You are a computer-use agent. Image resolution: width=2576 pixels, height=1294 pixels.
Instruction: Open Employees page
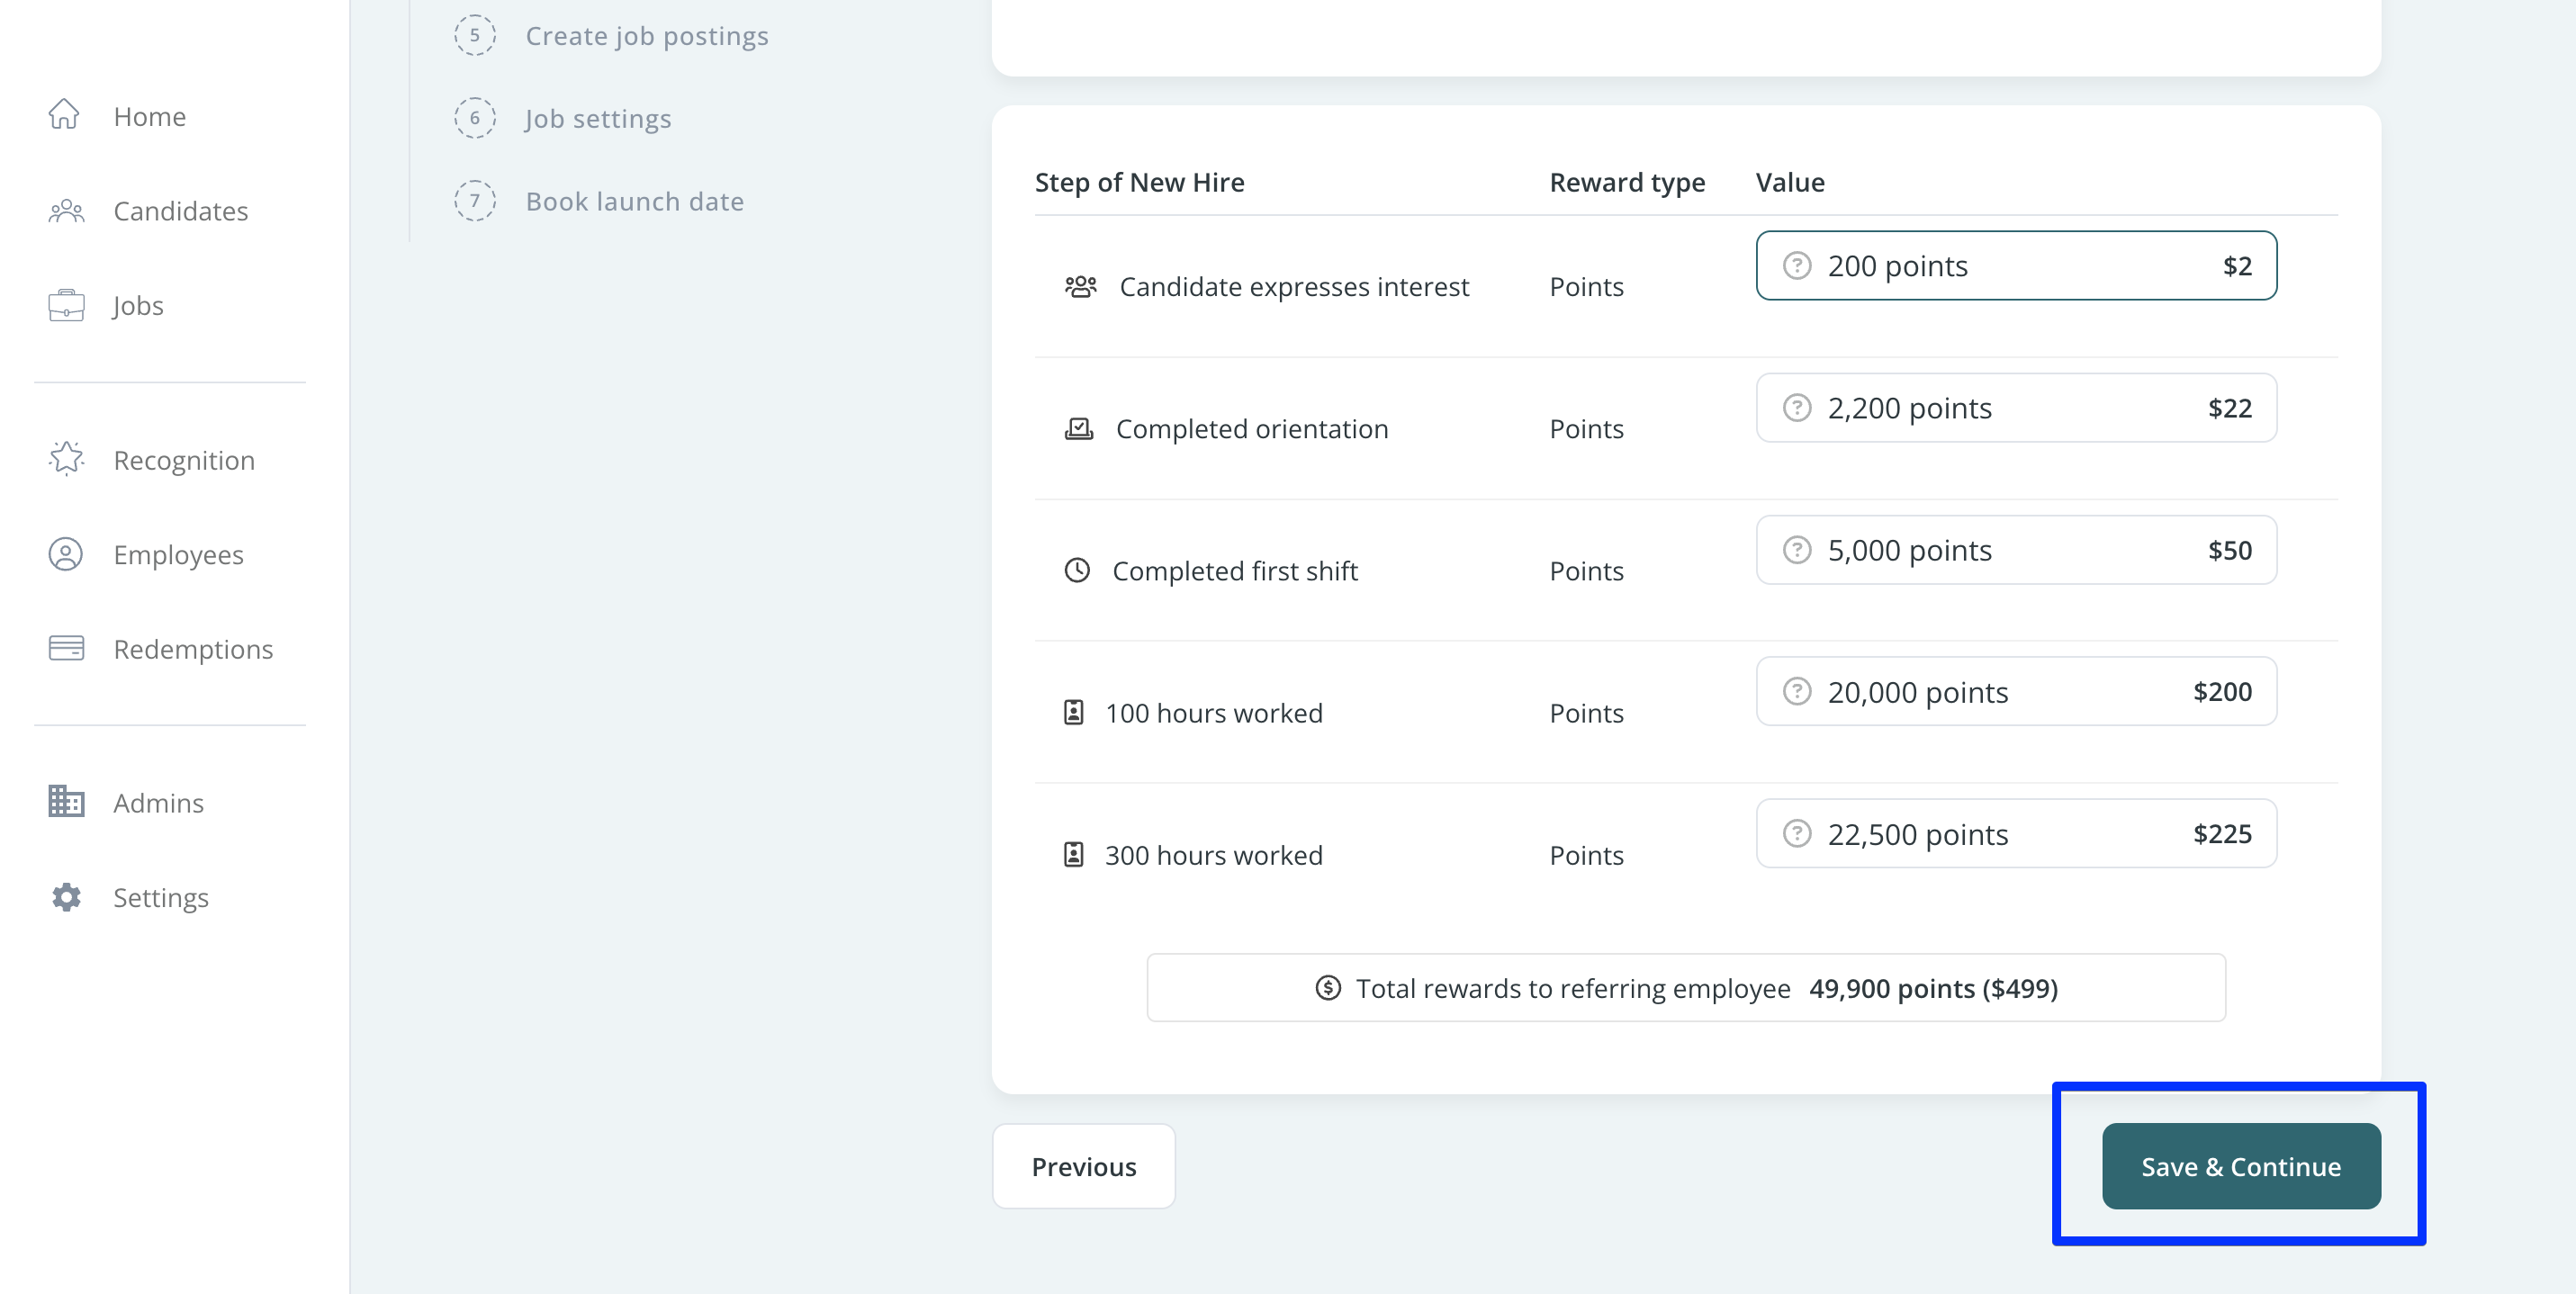178,555
